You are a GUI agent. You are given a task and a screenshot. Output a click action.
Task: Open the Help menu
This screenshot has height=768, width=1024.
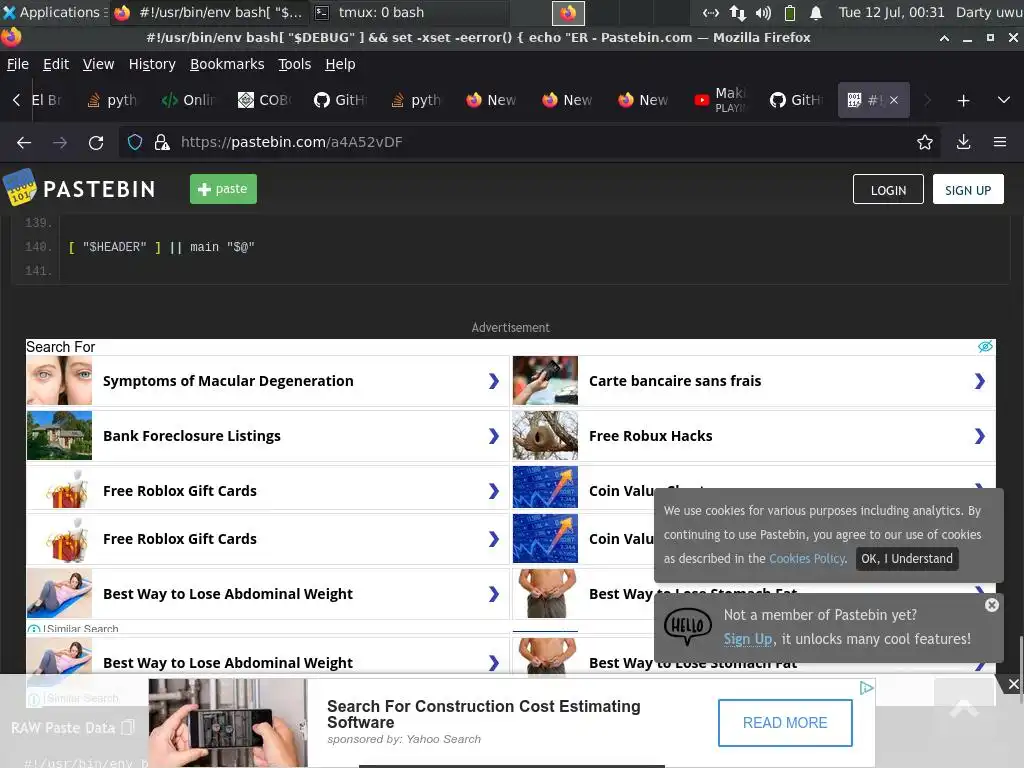[x=340, y=64]
